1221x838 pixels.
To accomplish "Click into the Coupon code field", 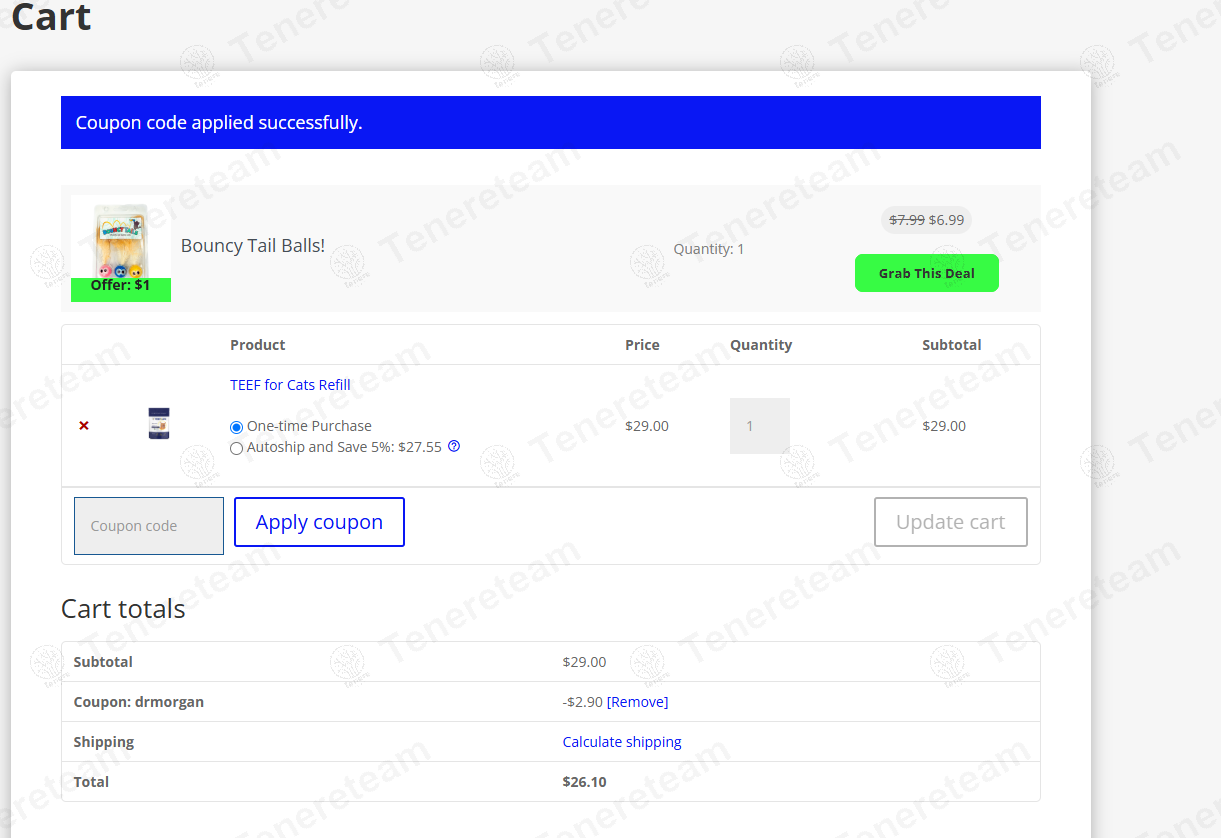I will [149, 526].
